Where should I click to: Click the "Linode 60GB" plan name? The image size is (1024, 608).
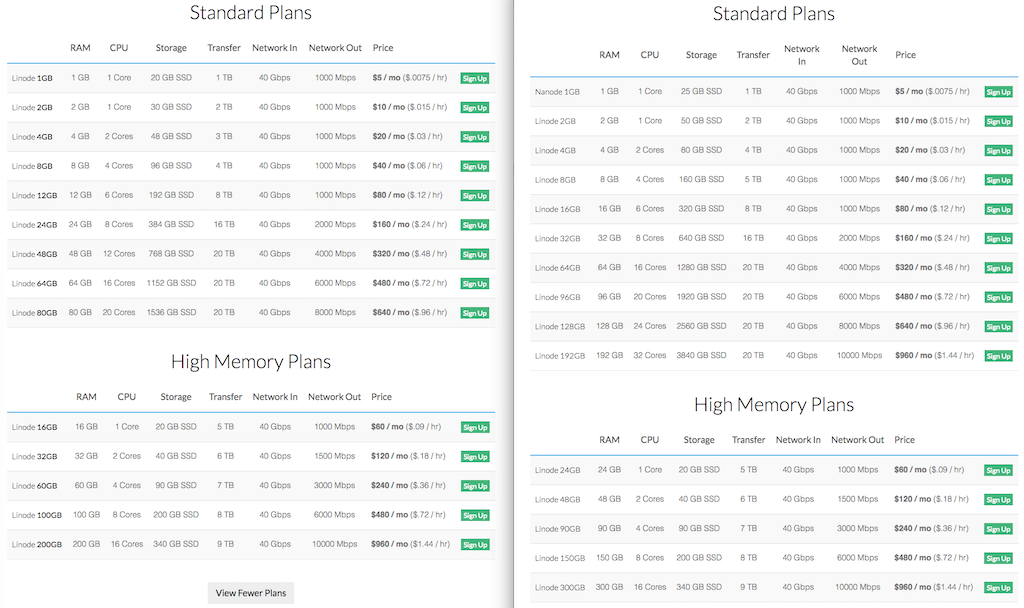[x=35, y=486]
